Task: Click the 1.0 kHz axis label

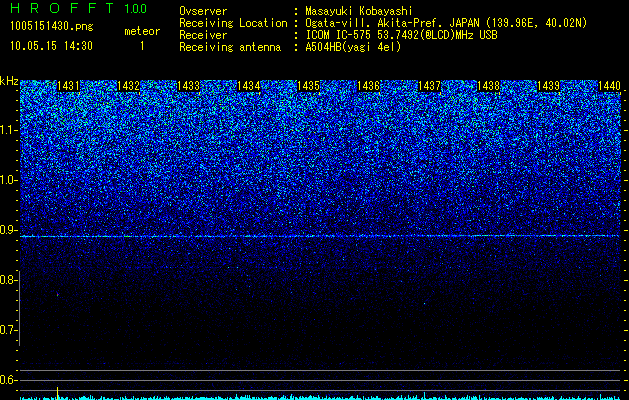Action: point(9,180)
